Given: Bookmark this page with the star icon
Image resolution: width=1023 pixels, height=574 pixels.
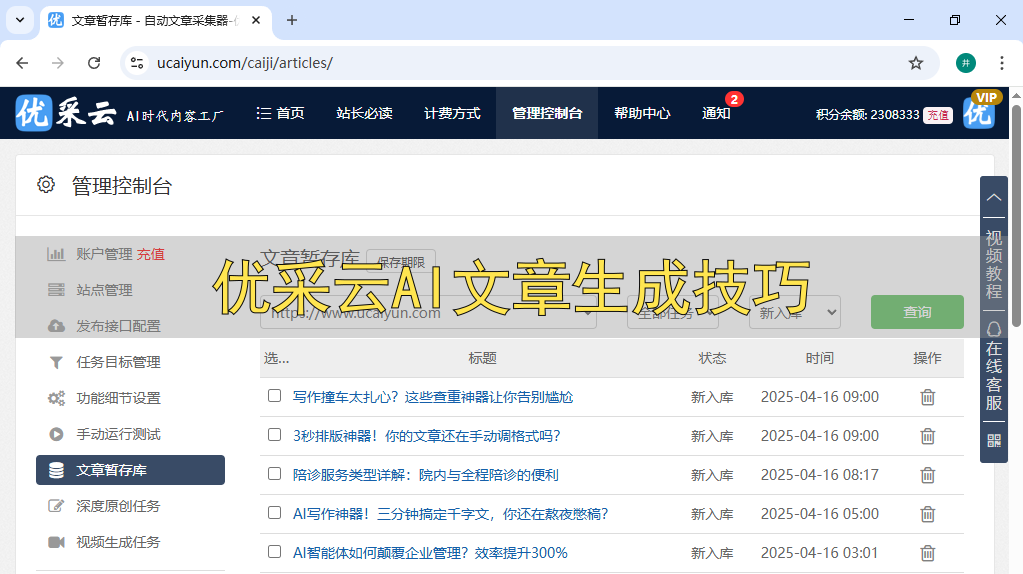Looking at the screenshot, I should pyautogui.click(x=916, y=63).
